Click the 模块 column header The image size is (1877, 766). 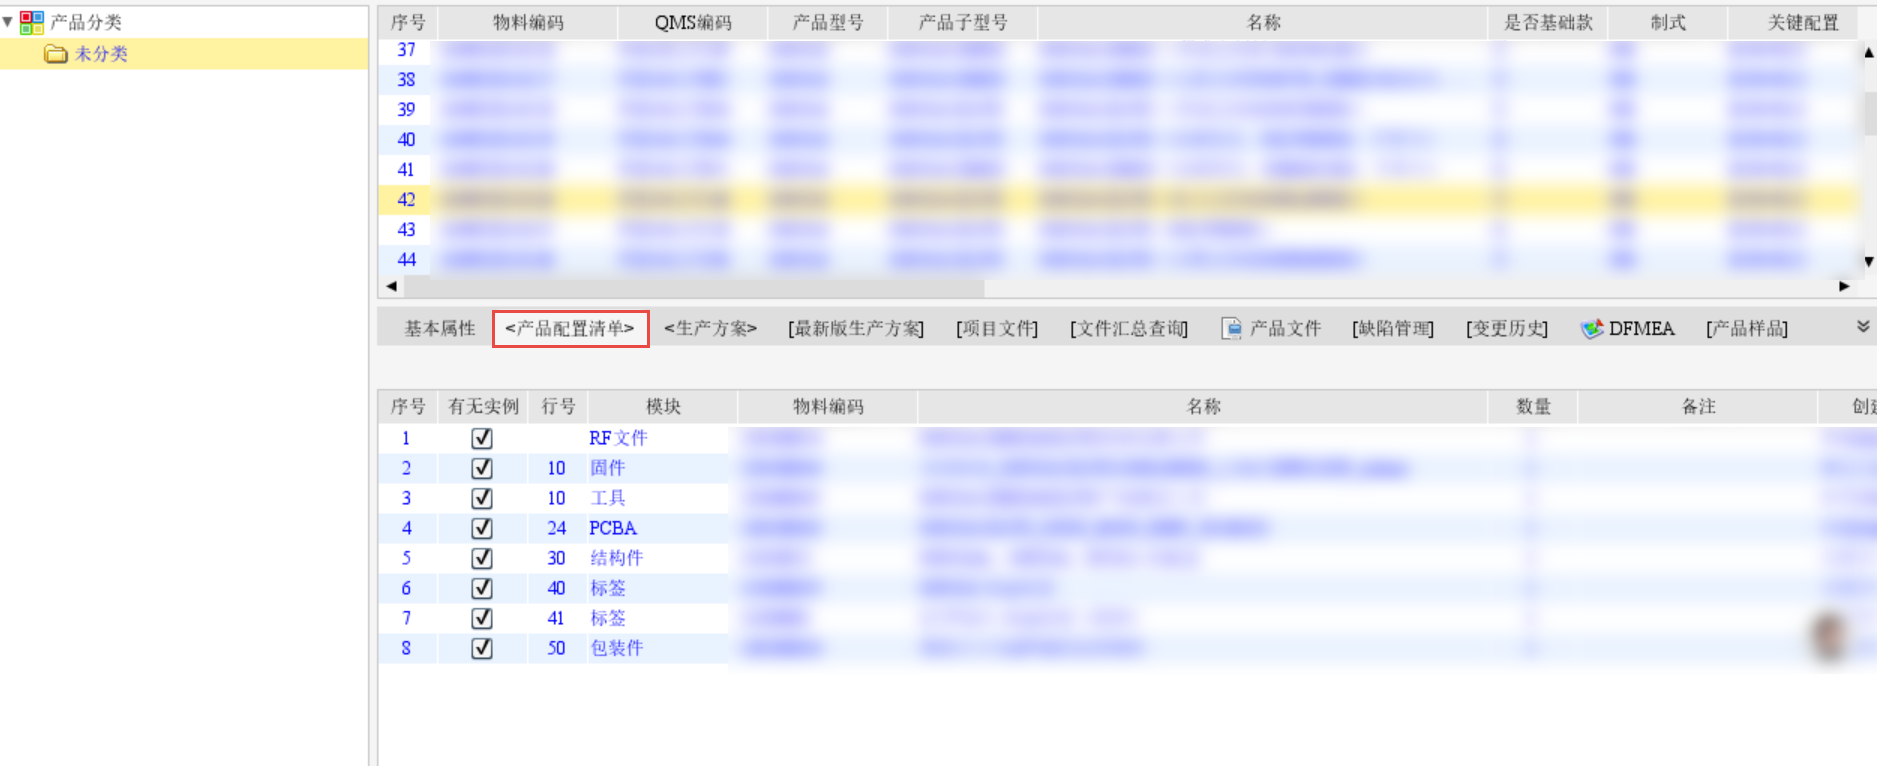[x=663, y=407]
